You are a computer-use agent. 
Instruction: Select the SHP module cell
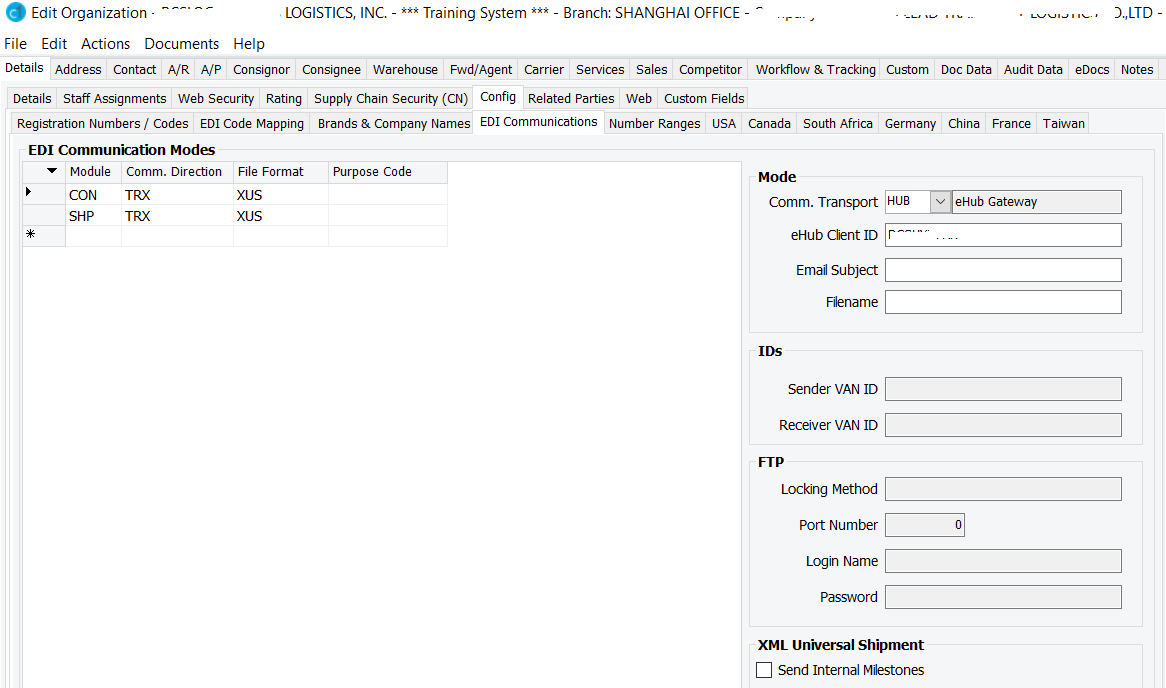click(94, 216)
